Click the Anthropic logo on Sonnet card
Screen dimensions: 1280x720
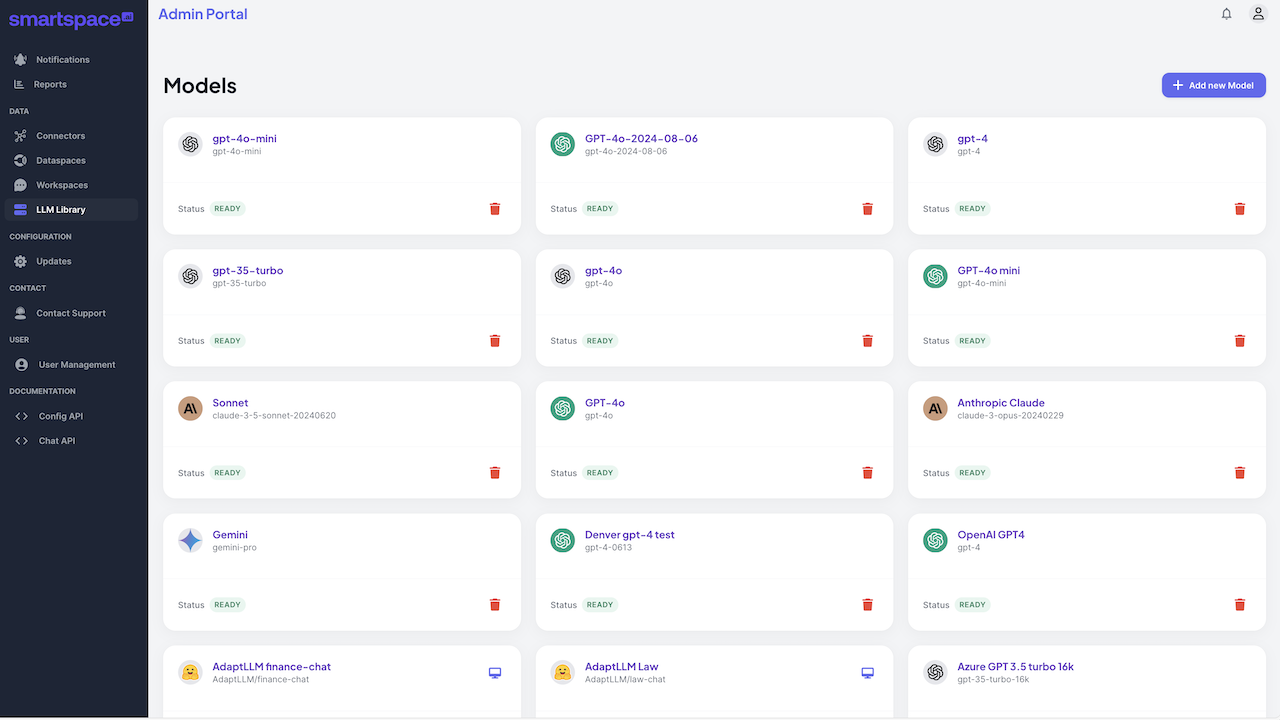pos(190,408)
